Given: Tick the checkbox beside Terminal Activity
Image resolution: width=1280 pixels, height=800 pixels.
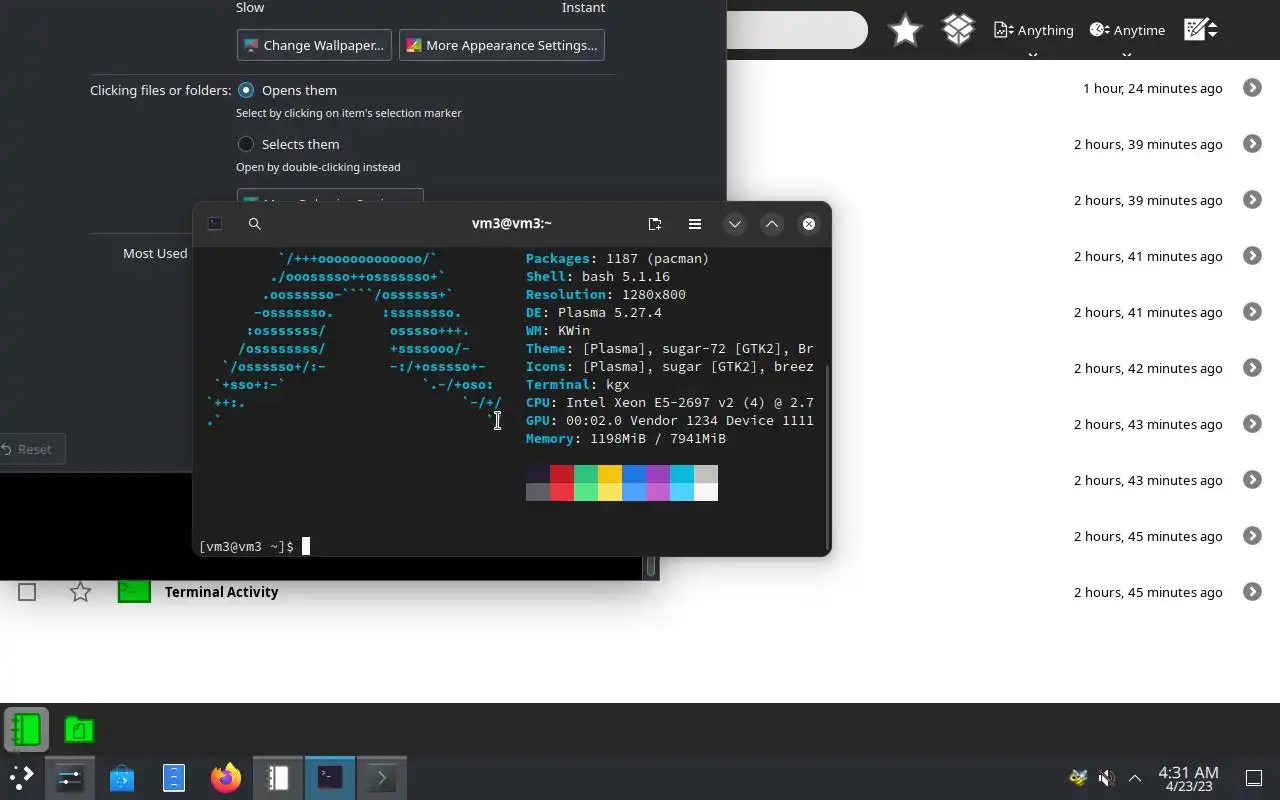Looking at the screenshot, I should point(27,592).
